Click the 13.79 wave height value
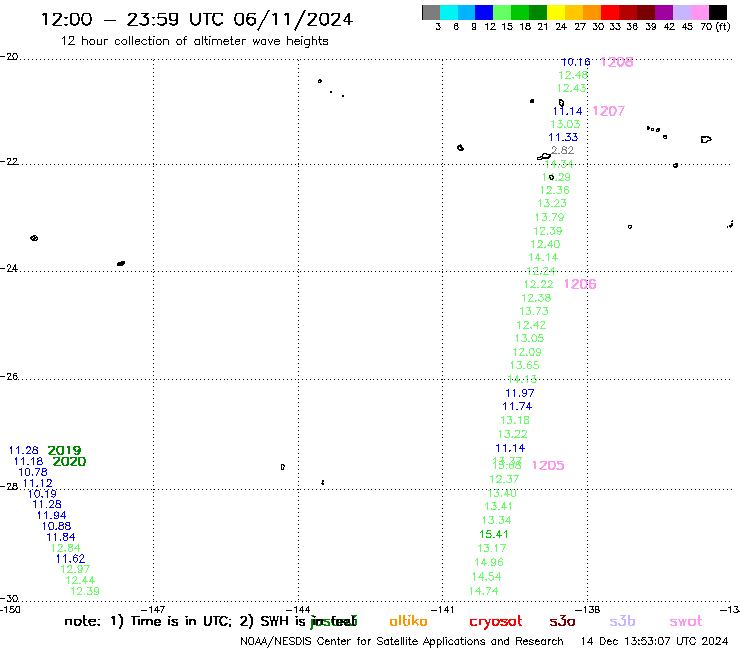Screen dimensions: 740x650 [x=549, y=217]
